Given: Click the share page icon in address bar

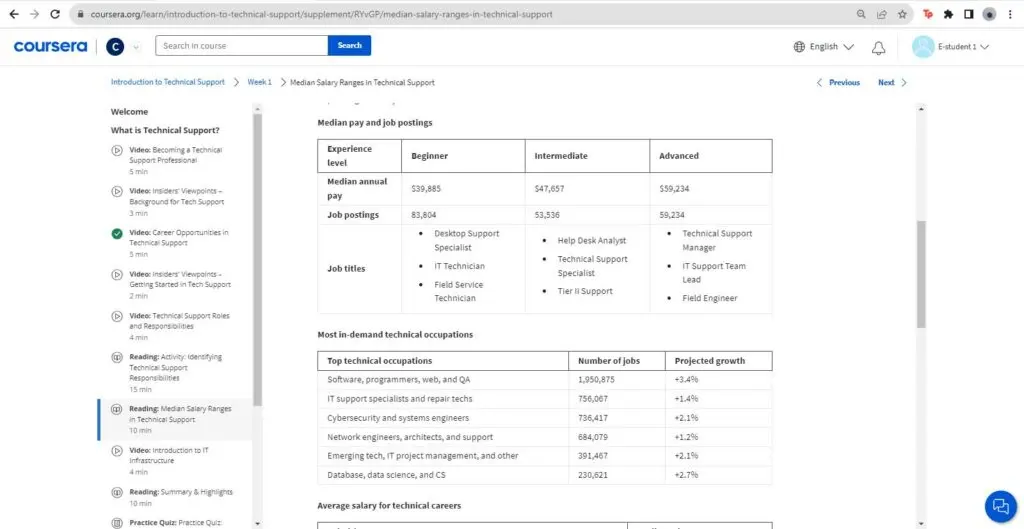Looking at the screenshot, I should pos(882,14).
